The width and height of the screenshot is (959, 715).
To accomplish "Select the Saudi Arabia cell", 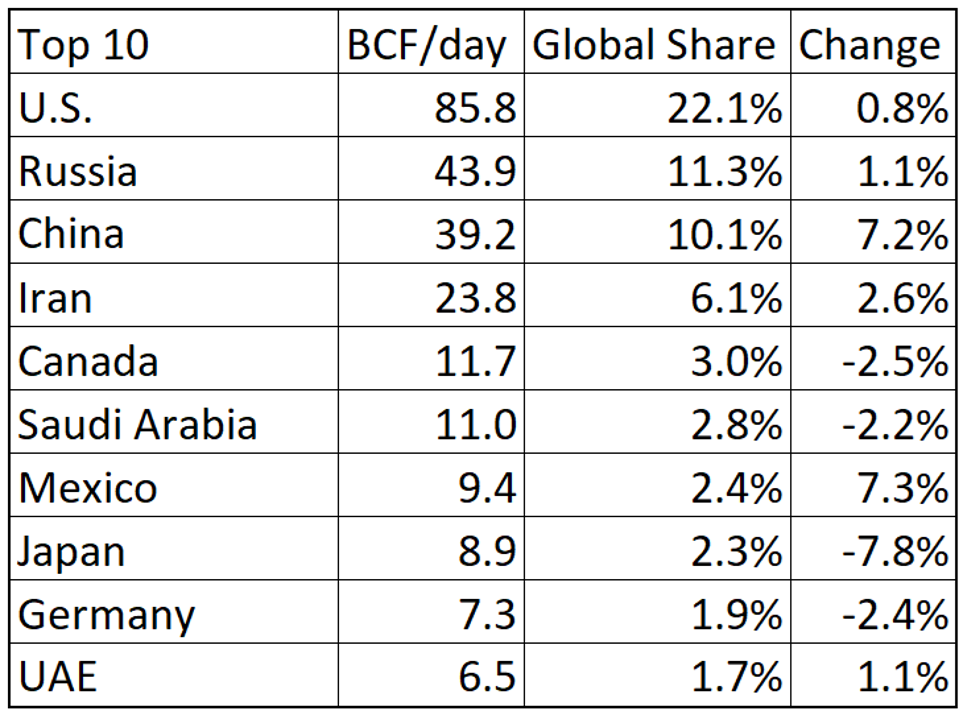I will pyautogui.click(x=138, y=424).
